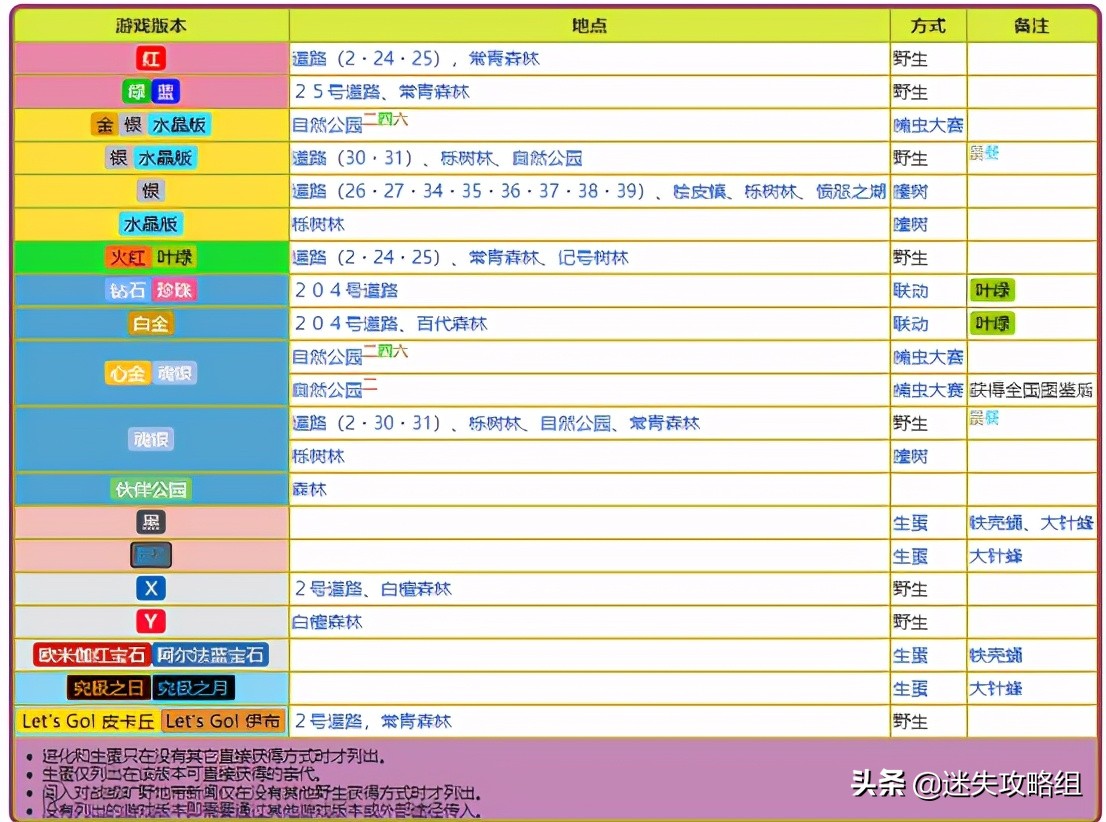The image size is (1106, 822).
Task: Click the 地点 column header
Action: pyautogui.click(x=589, y=25)
